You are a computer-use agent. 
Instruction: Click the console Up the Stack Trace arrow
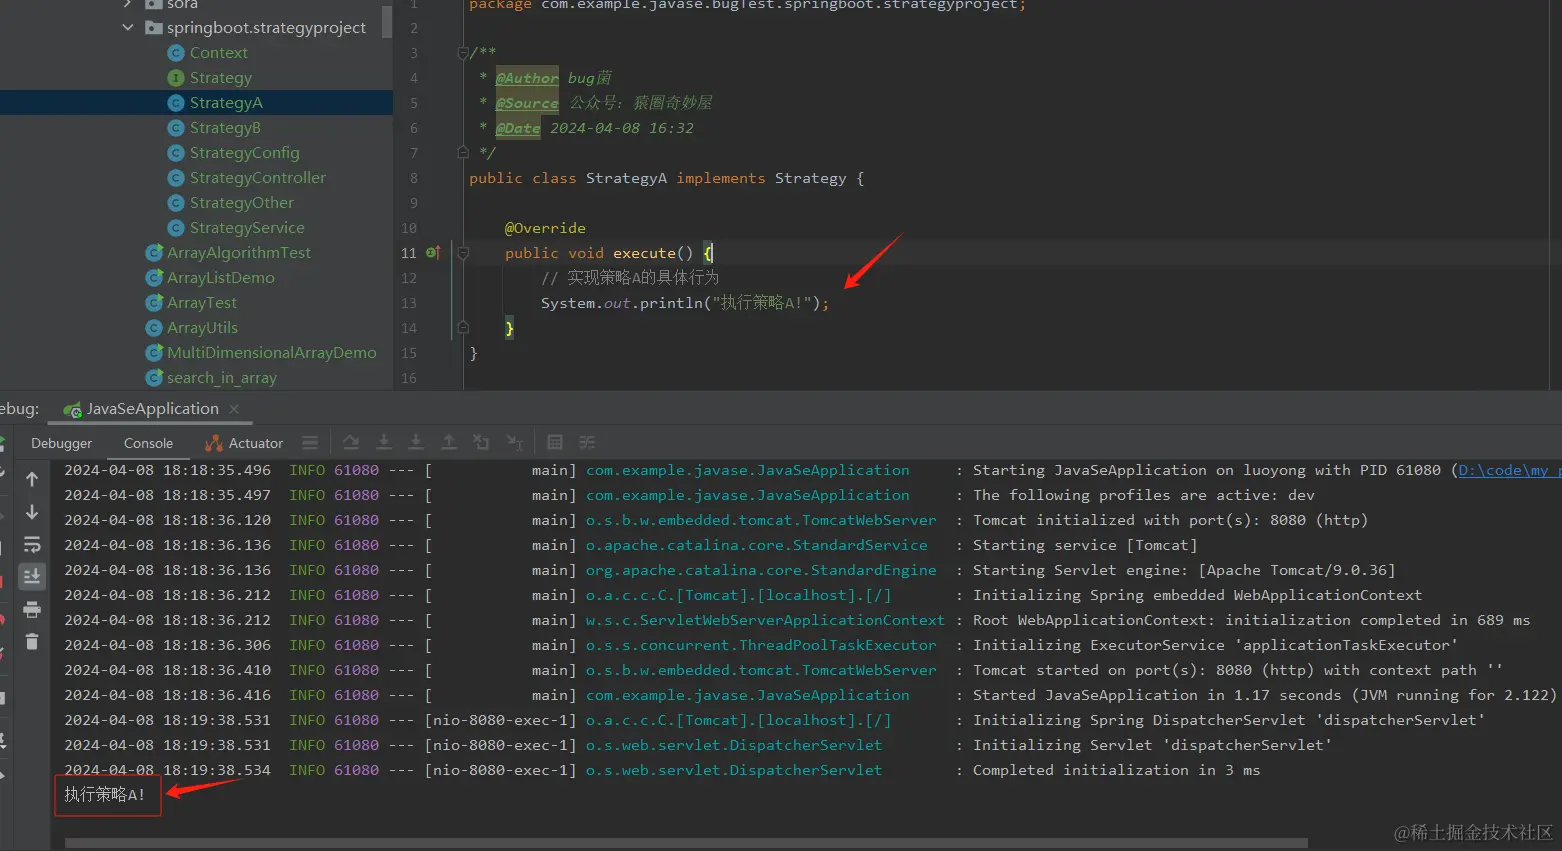32,479
